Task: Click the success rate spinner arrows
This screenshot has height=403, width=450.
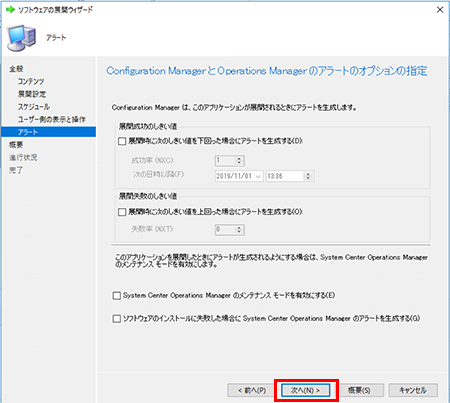Action: [239, 161]
